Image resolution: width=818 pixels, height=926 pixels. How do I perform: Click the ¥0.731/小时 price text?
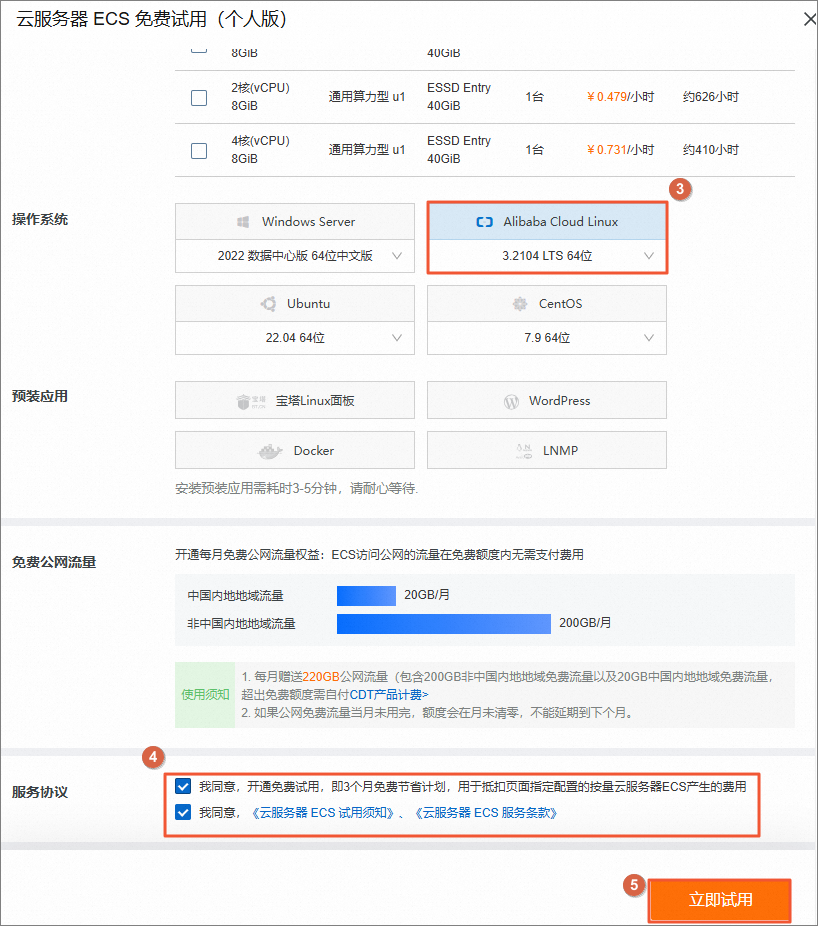(x=620, y=150)
